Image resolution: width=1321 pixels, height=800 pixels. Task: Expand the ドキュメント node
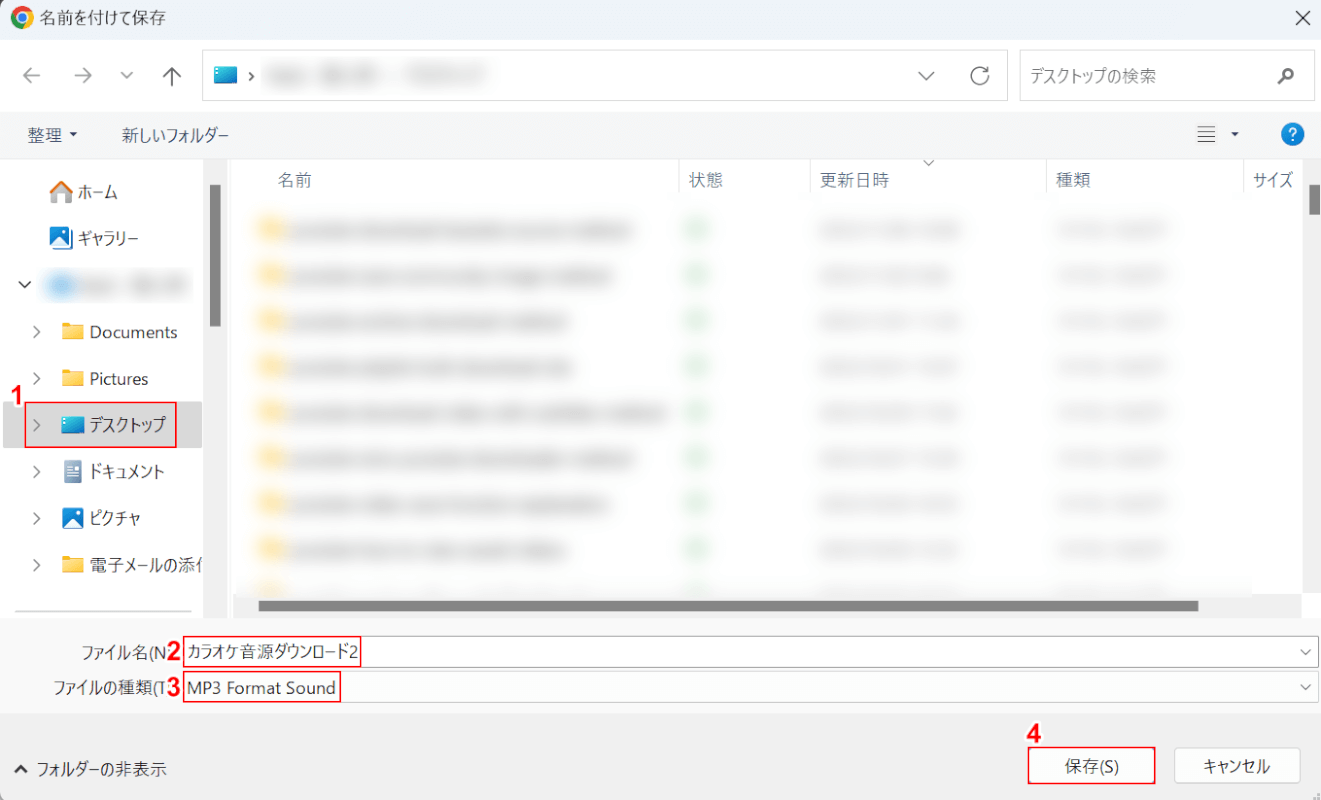(x=37, y=472)
